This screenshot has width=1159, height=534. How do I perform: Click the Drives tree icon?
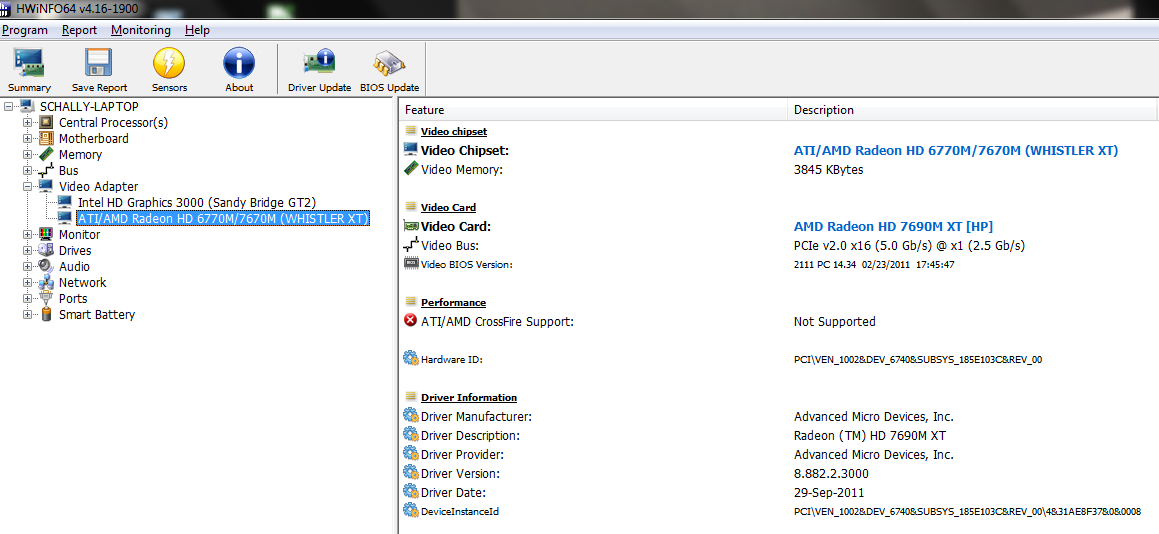click(46, 251)
